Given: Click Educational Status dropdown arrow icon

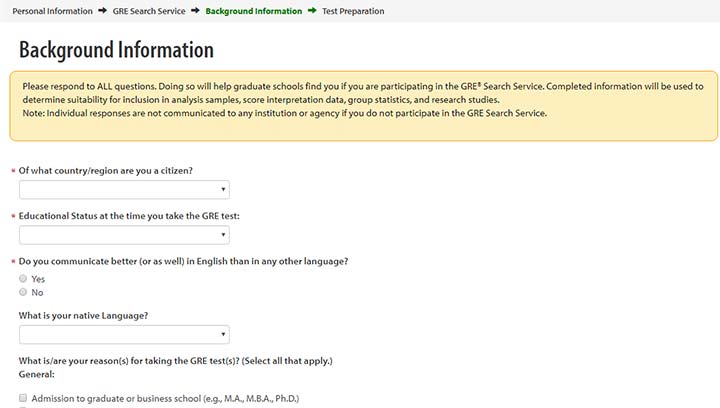Looking at the screenshot, I should click(x=223, y=235).
